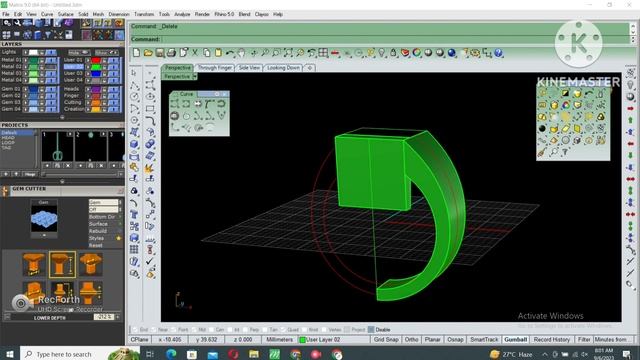Switch to the Side View viewport tab
Image resolution: width=640 pixels, height=360 pixels.
[249, 68]
